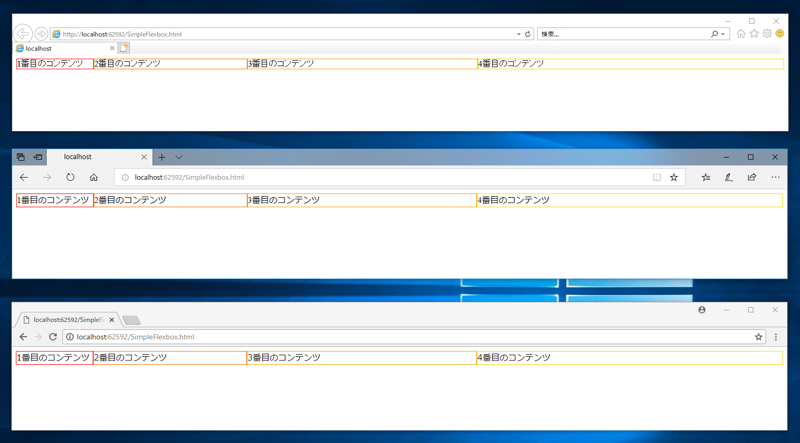Open Internet Explorer favorites star
The height and width of the screenshot is (443, 800).
754,34
